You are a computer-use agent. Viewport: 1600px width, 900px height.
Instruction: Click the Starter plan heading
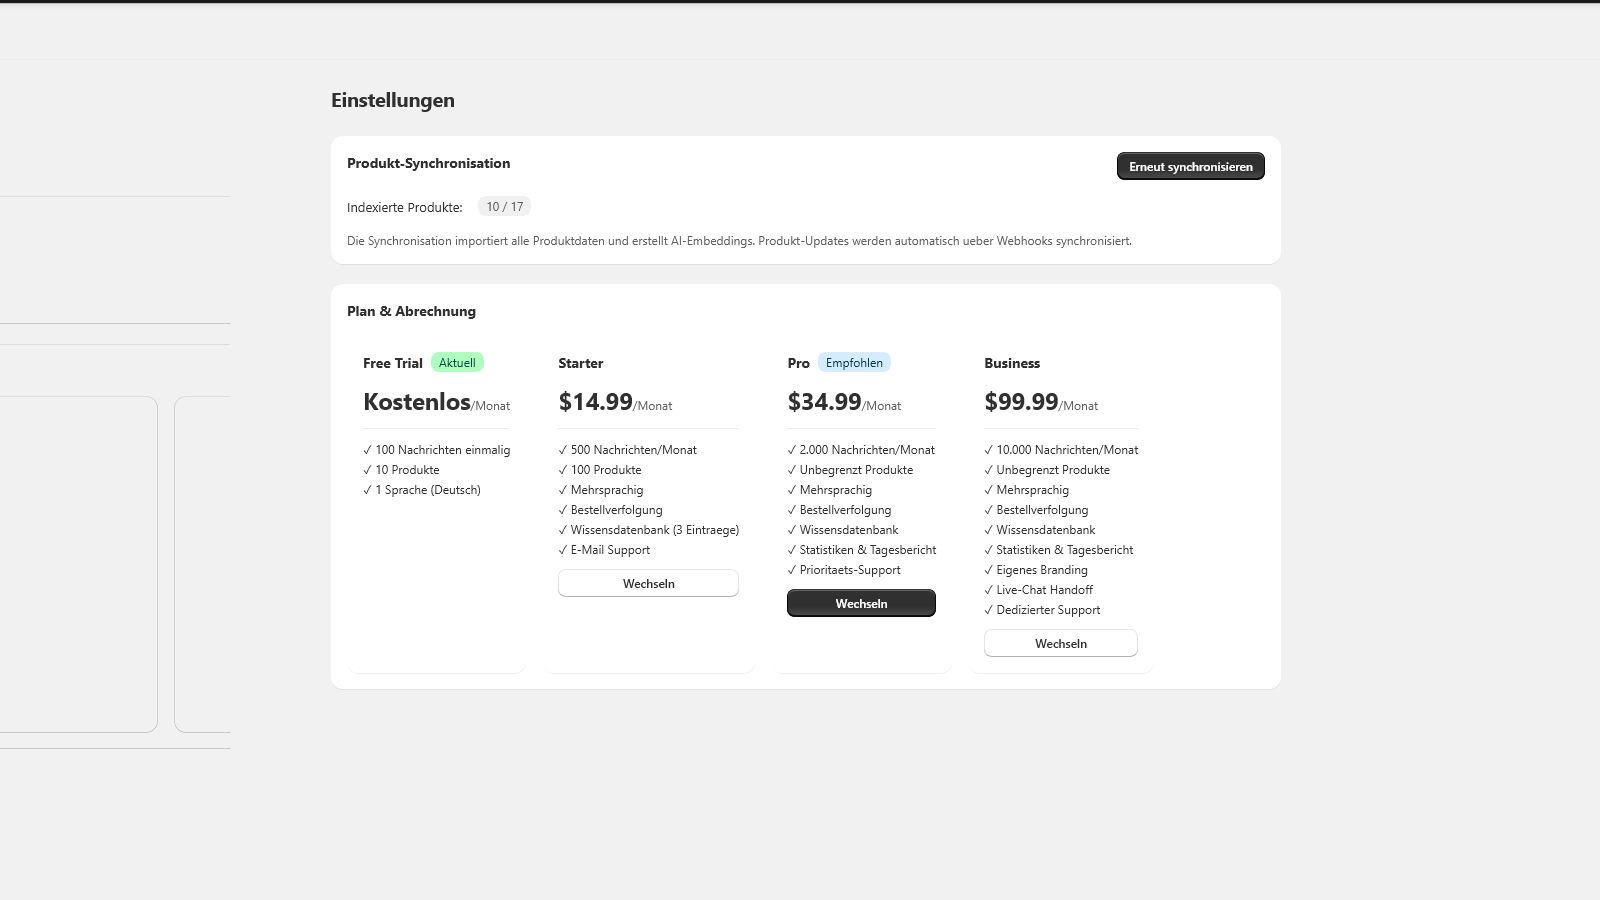point(581,363)
